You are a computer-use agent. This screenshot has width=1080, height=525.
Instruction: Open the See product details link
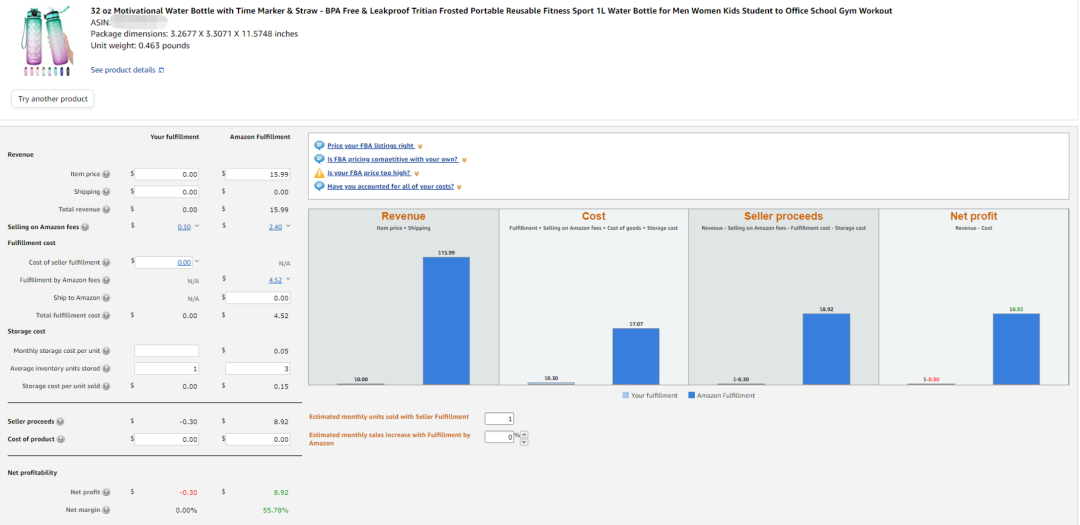coord(126,70)
